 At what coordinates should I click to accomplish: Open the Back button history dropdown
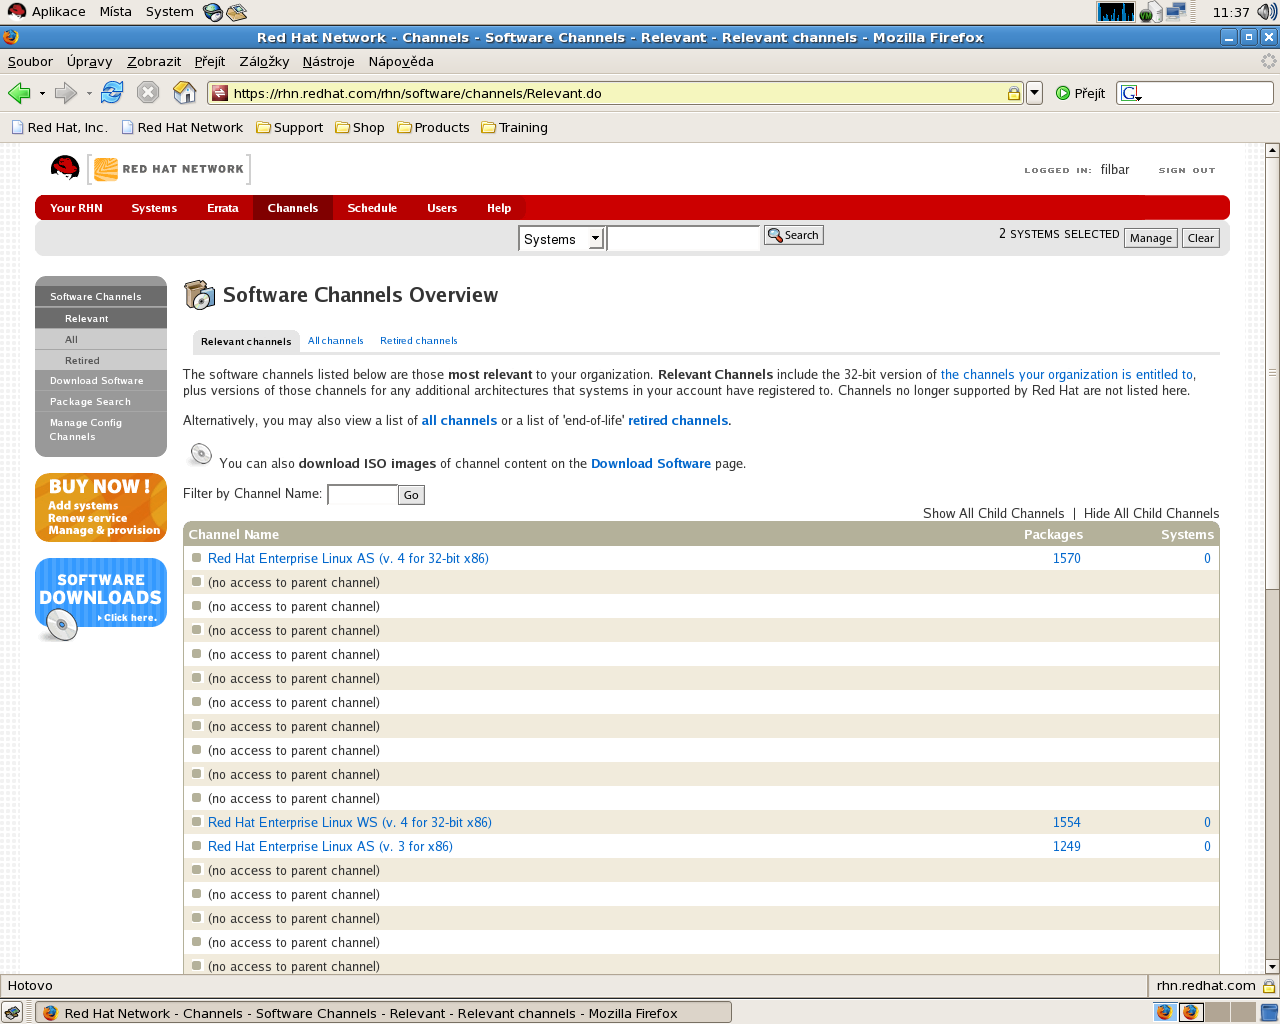tap(42, 93)
